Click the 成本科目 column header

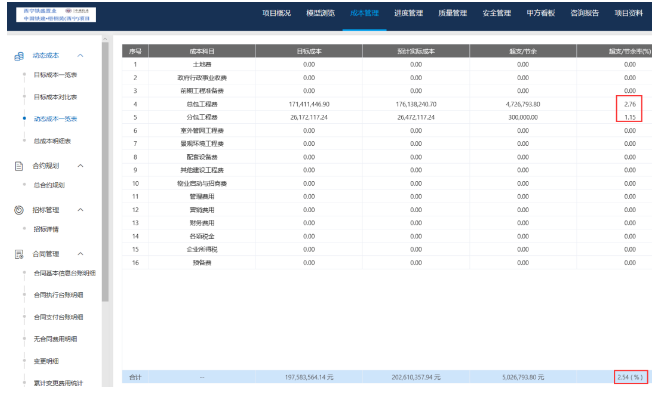point(202,51)
